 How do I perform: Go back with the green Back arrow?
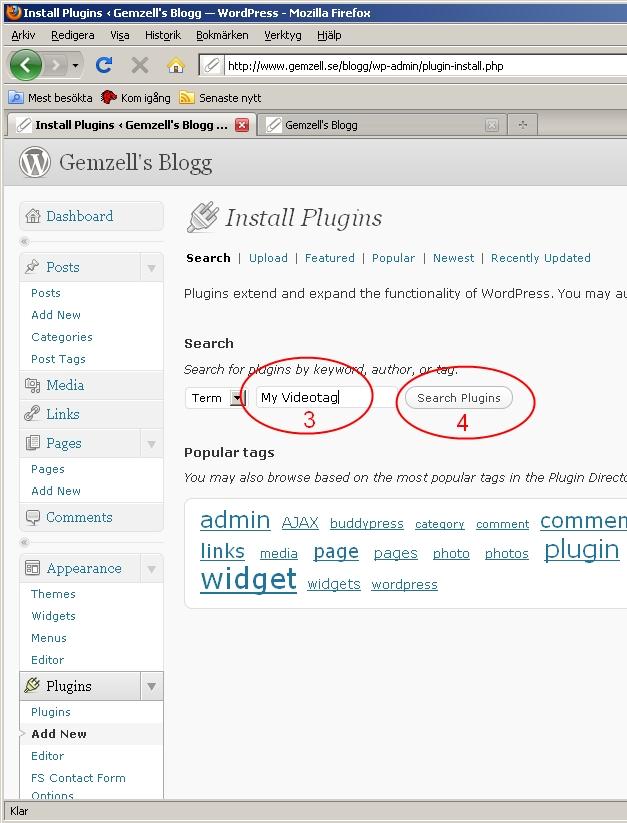pos(26,65)
